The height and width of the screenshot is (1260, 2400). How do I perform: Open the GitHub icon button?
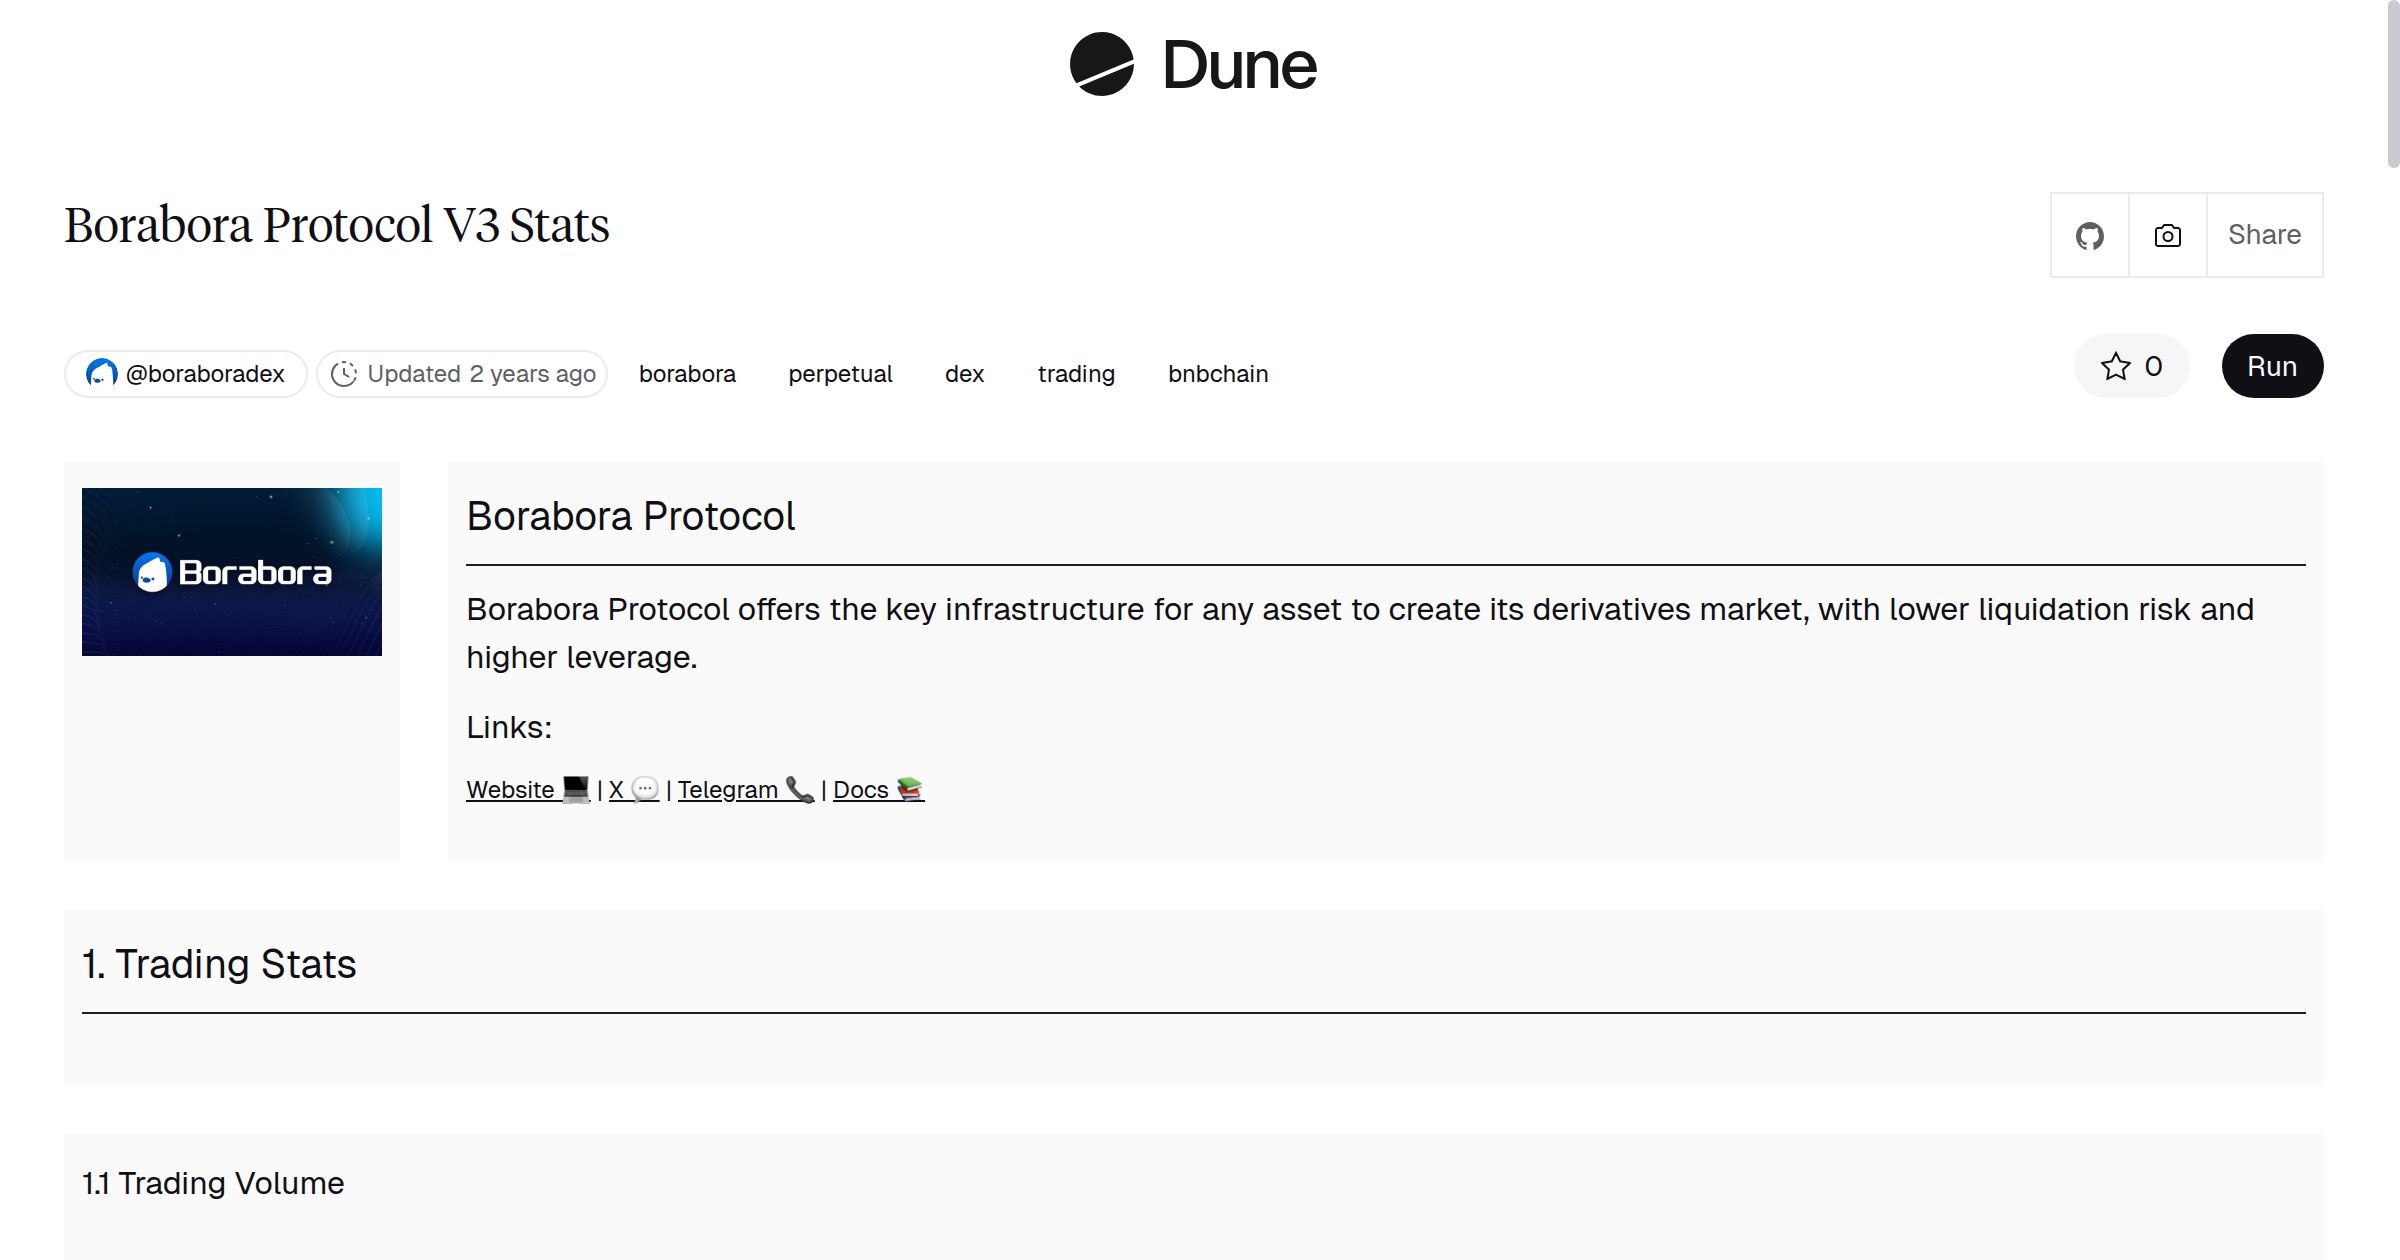pyautogui.click(x=2089, y=236)
